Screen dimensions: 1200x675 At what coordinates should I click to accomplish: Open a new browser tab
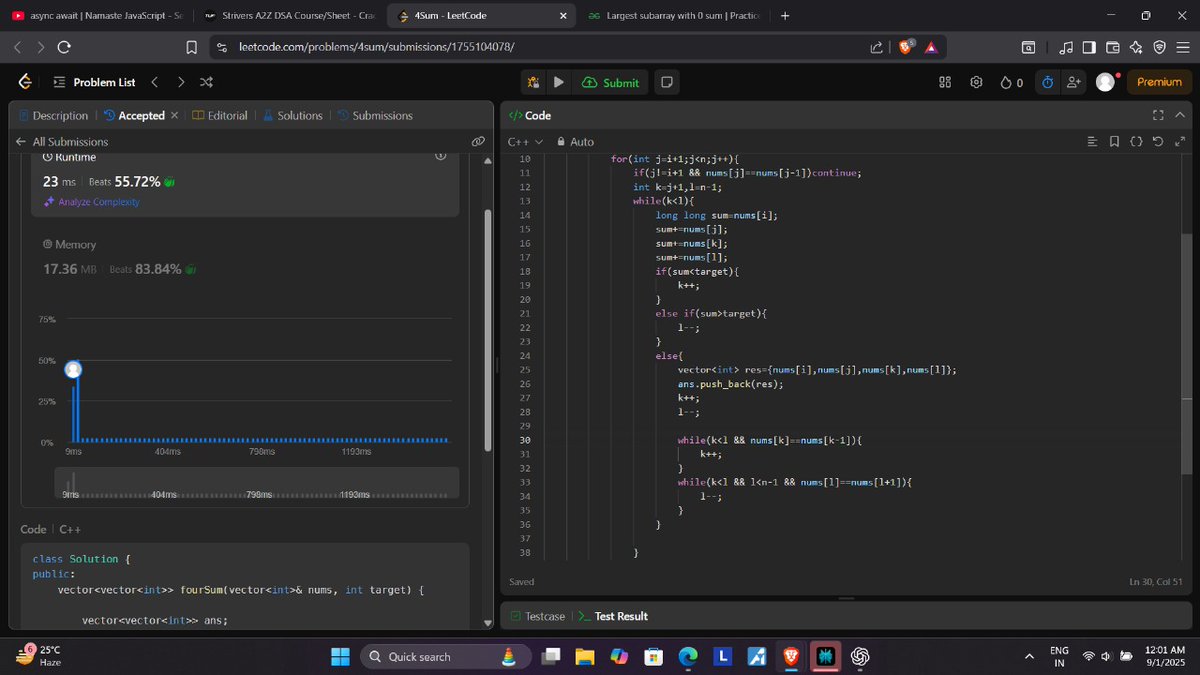[784, 15]
